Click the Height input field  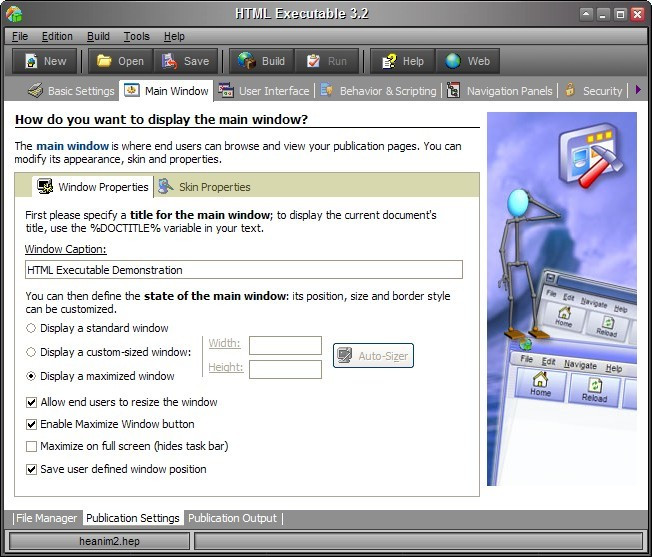(285, 370)
